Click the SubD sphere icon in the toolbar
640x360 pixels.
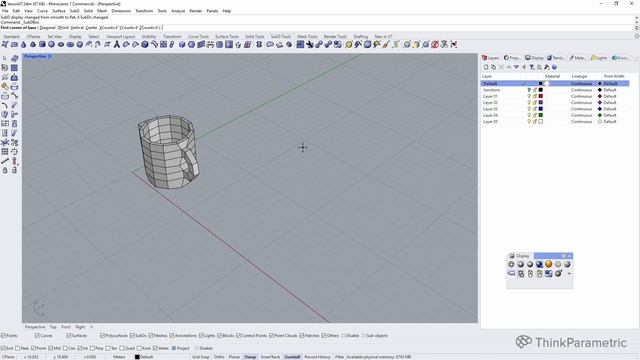click(x=51, y=44)
